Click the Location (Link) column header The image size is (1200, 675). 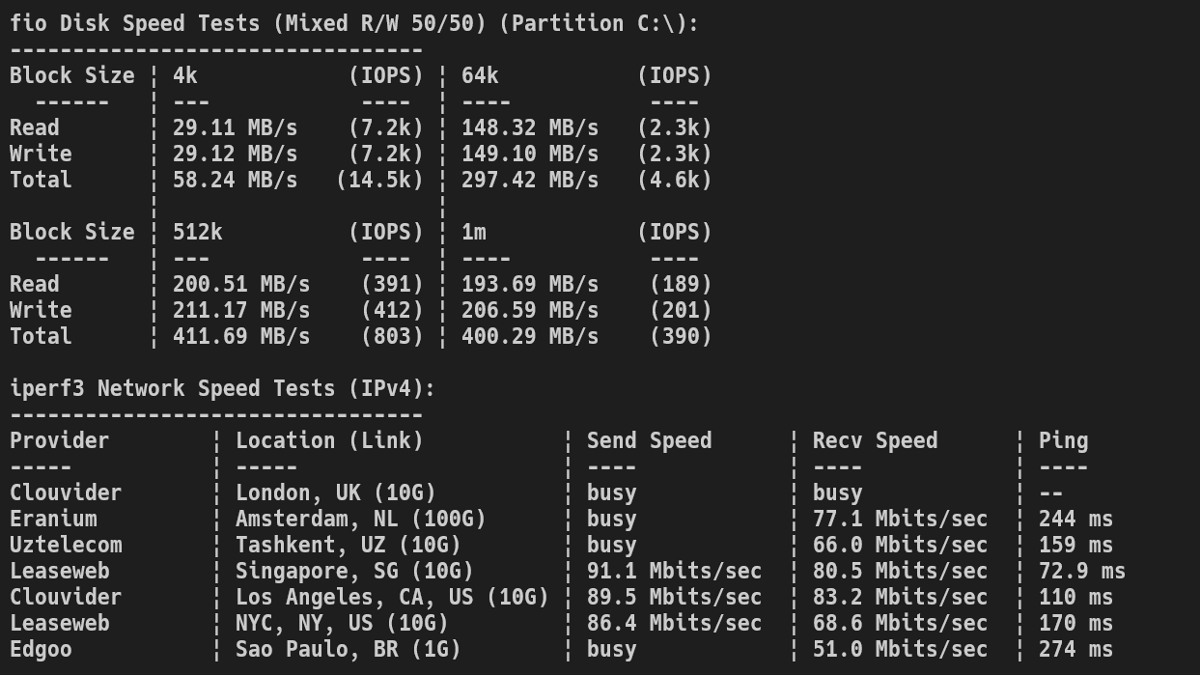(330, 440)
